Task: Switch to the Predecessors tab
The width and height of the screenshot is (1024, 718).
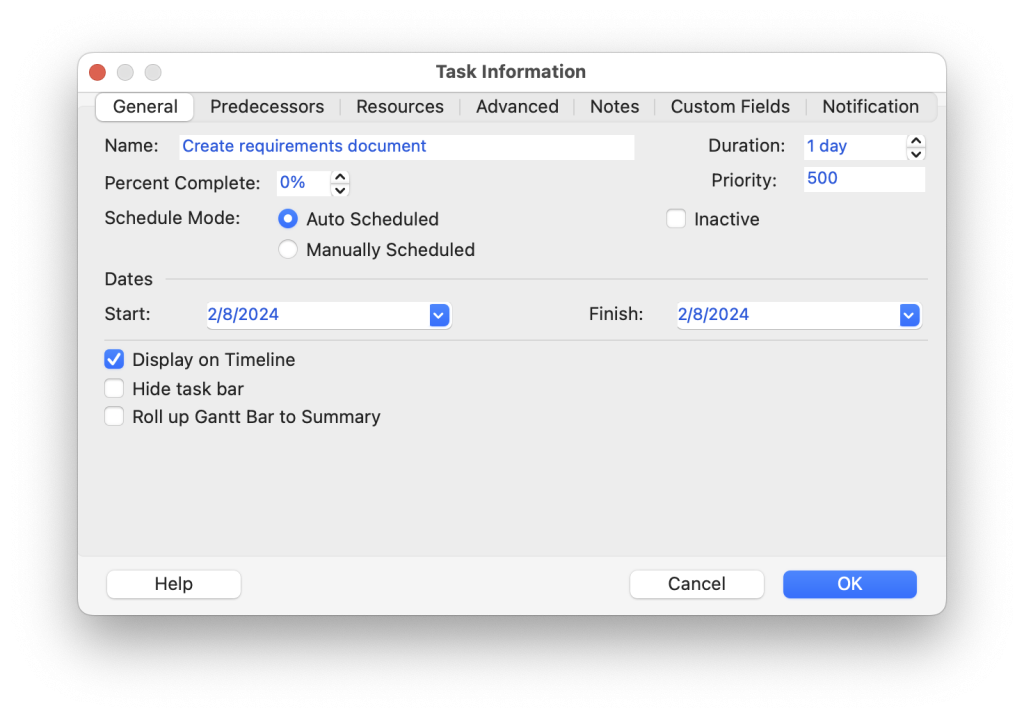Action: [267, 106]
